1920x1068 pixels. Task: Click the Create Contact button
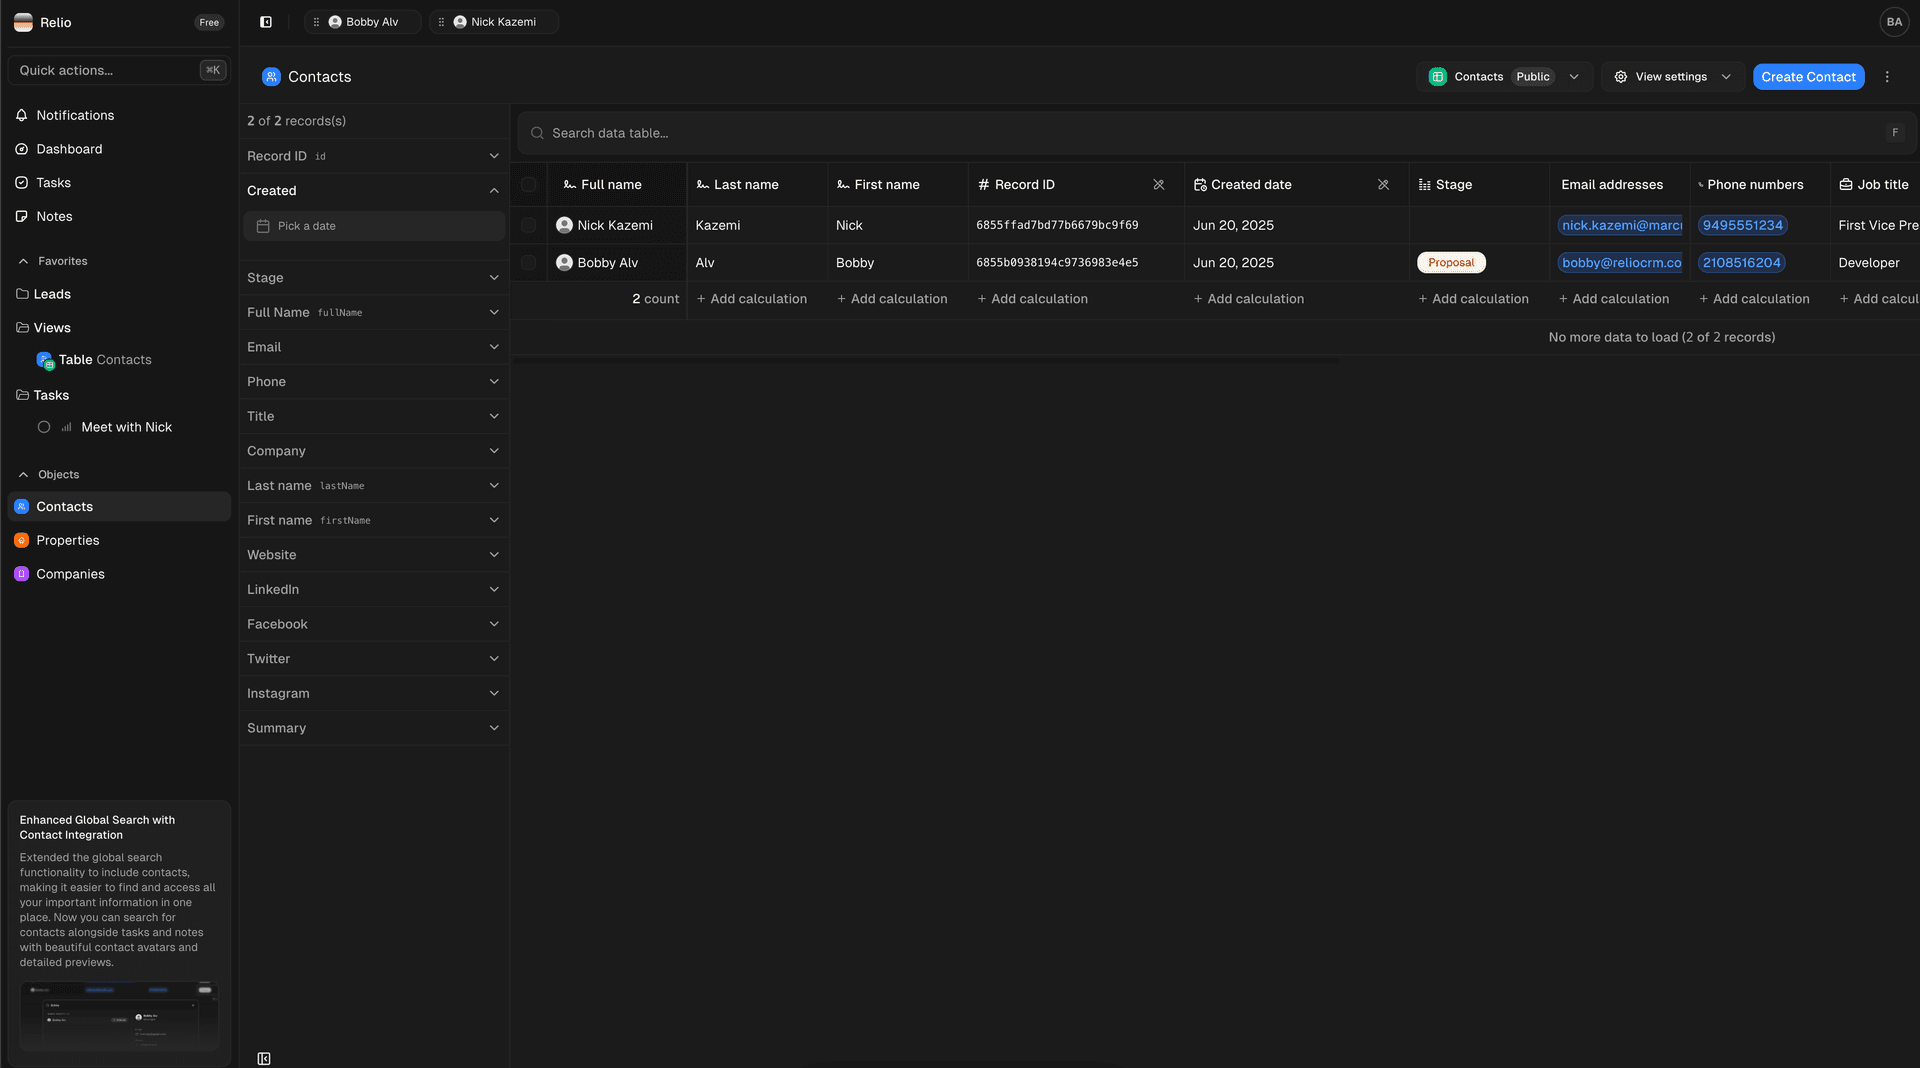click(x=1808, y=76)
